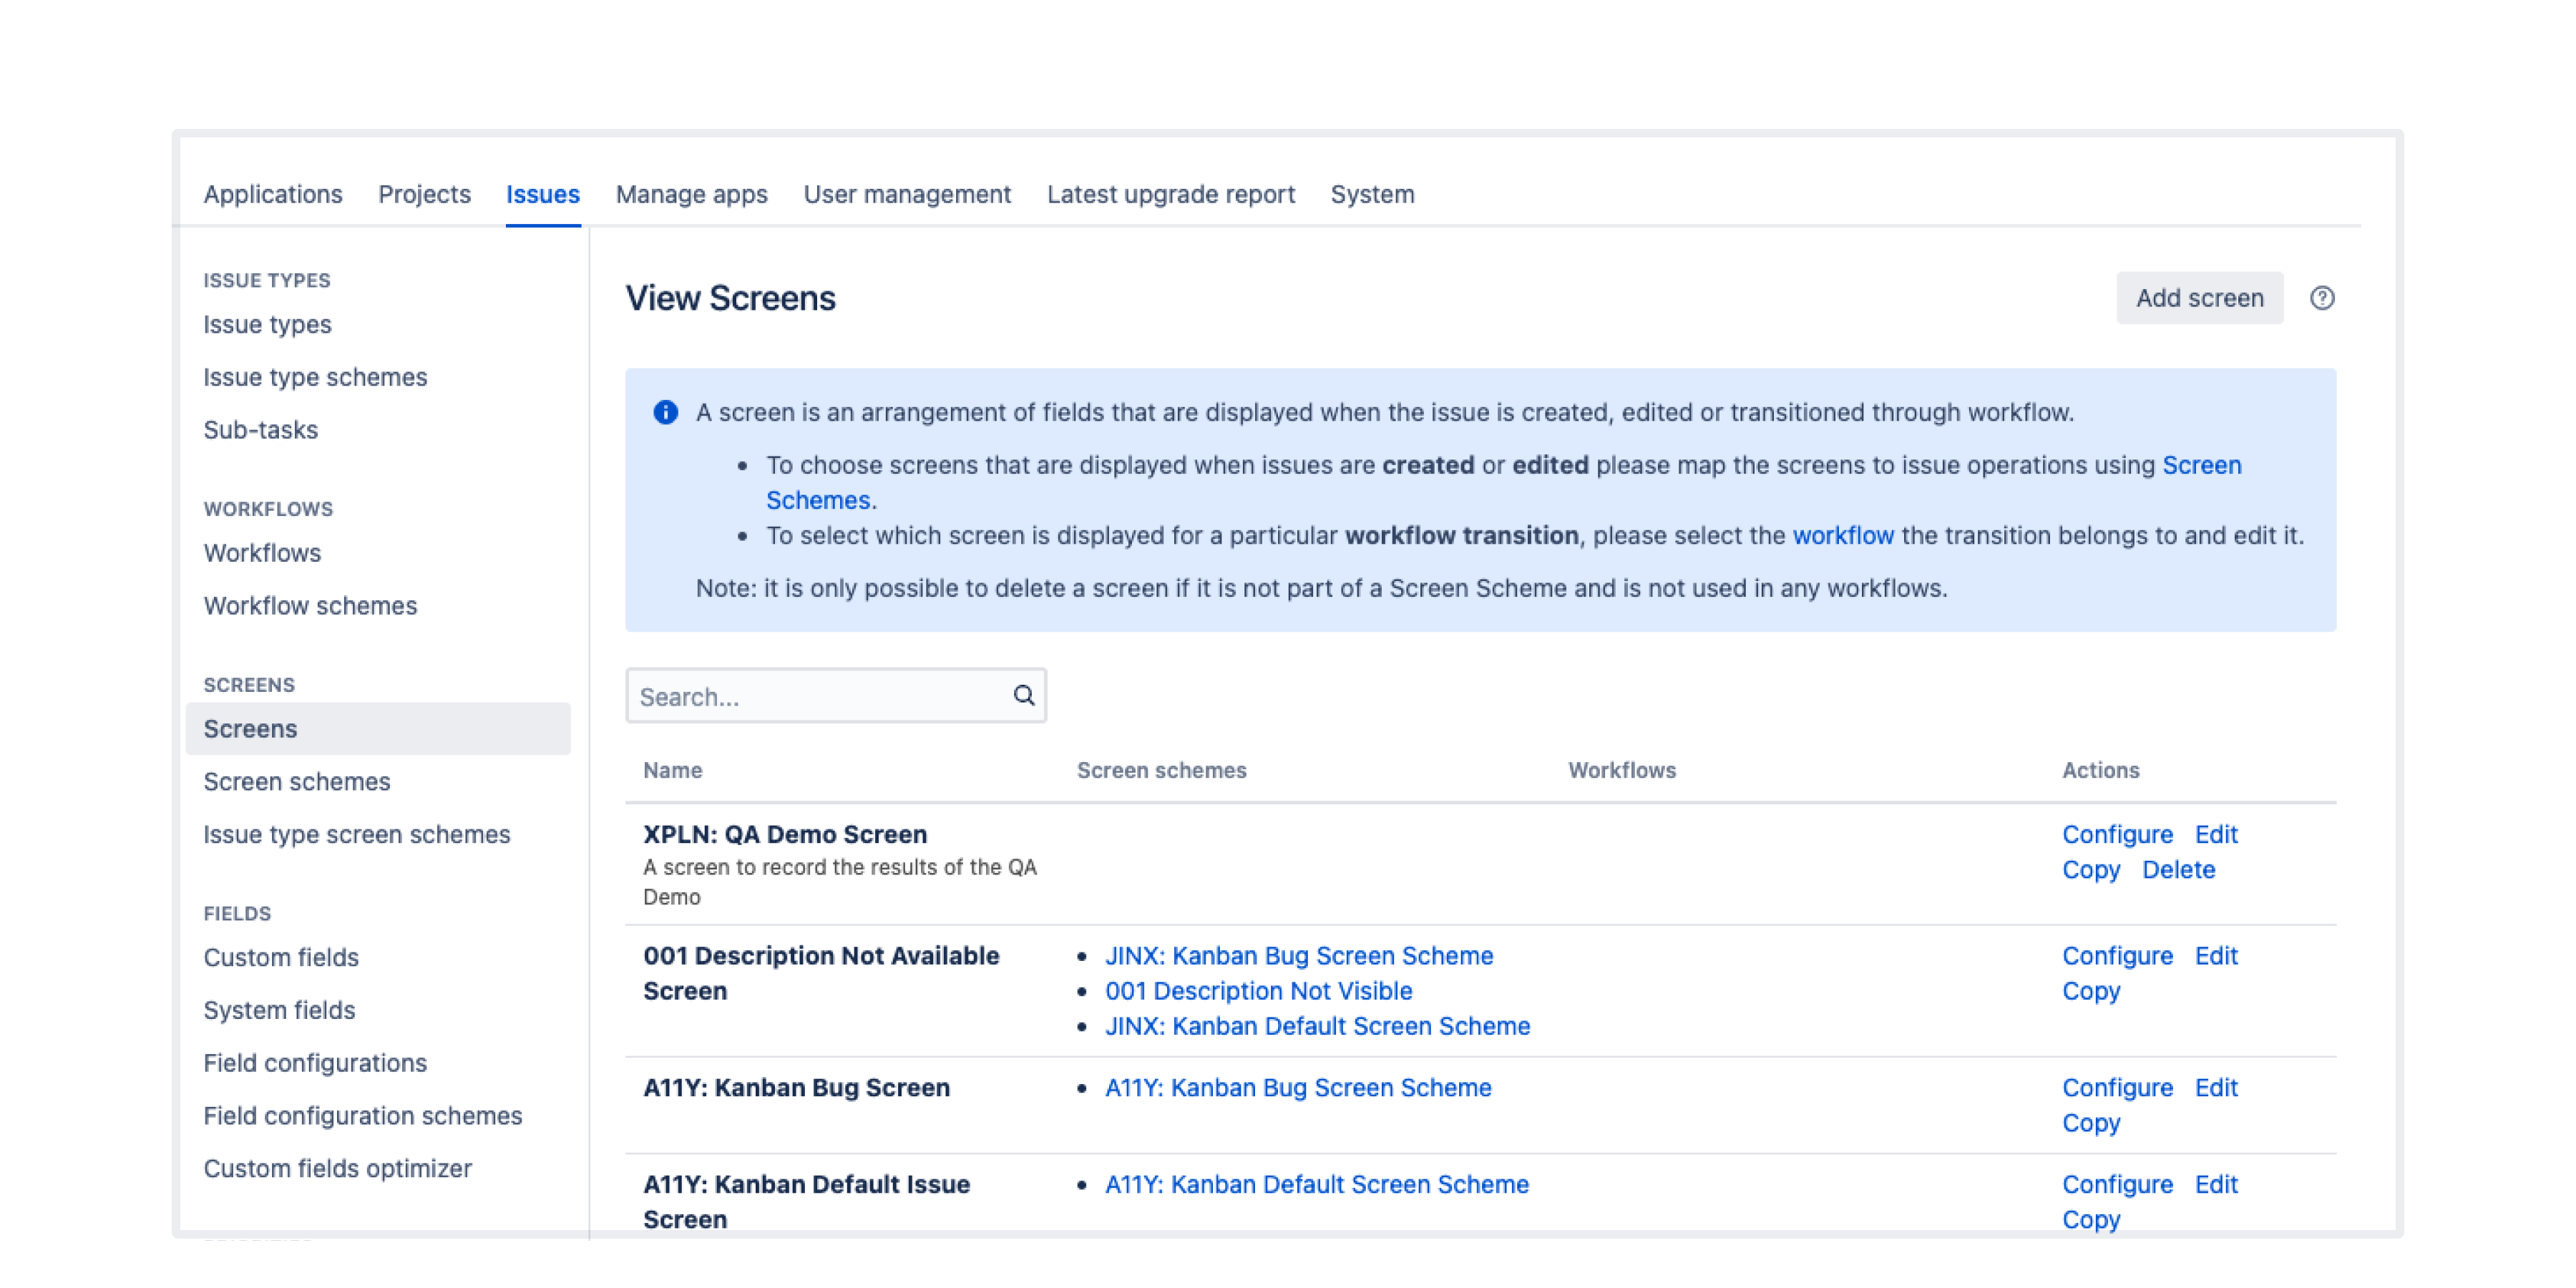The width and height of the screenshot is (2576, 1288).
Task: Configure the A11Y: Kanban Default Issue Screen
Action: pyautogui.click(x=2117, y=1185)
